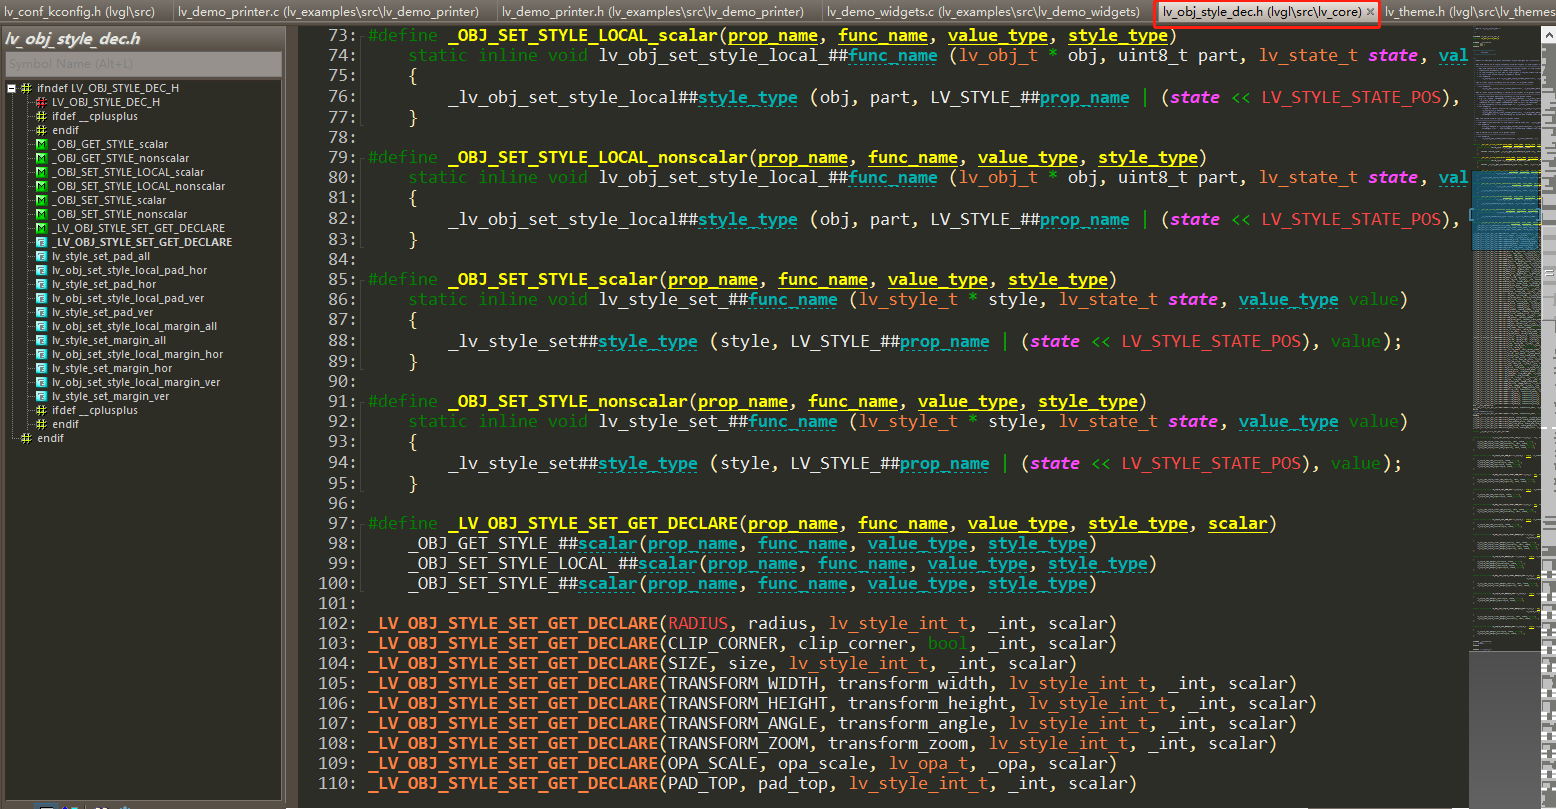
Task: Click macro icon of _OBJ_GET_STYLE_scalar
Action: [41, 144]
